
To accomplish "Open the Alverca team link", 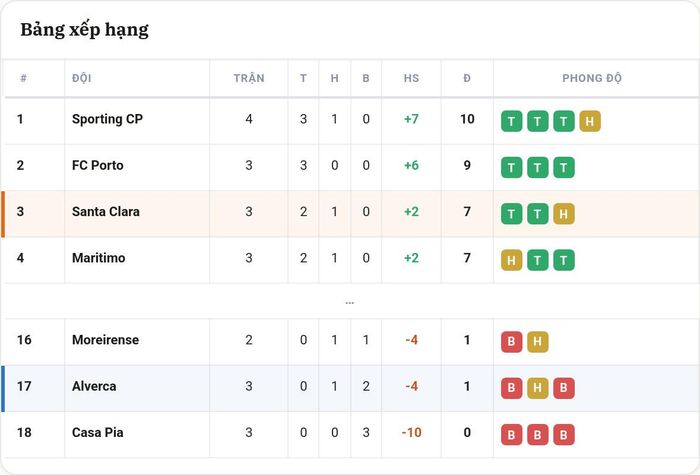I will coord(94,386).
